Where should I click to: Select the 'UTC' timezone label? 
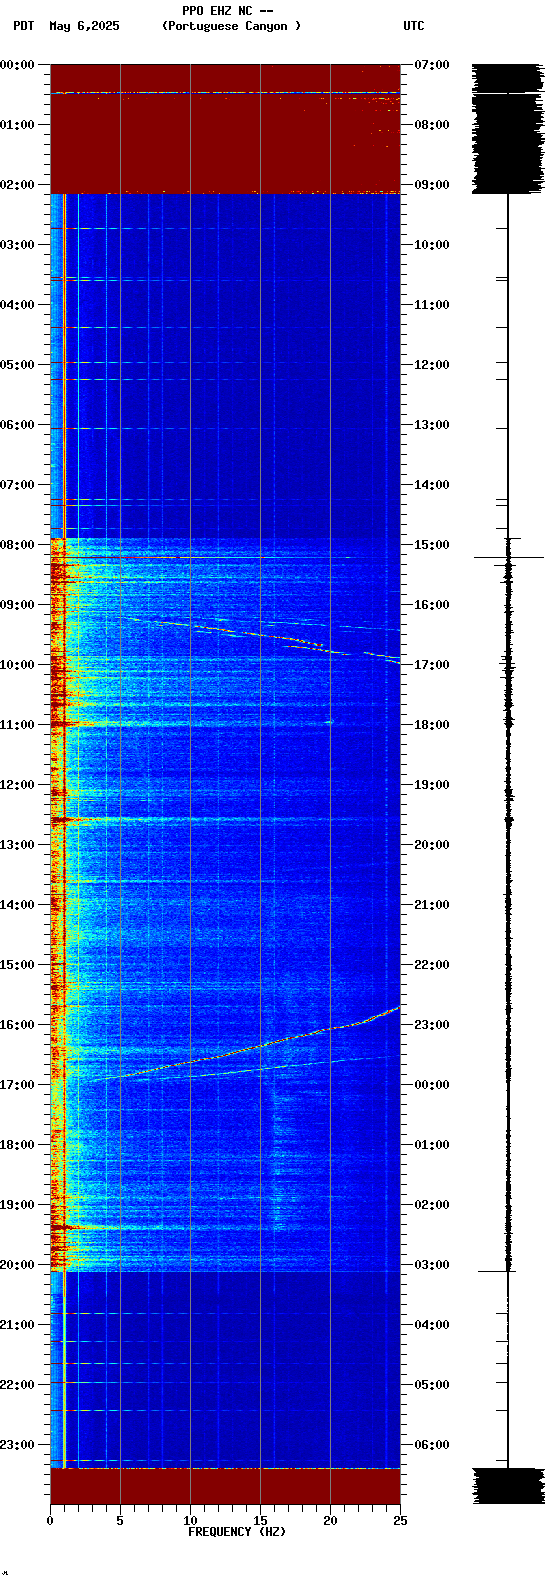pos(414,26)
